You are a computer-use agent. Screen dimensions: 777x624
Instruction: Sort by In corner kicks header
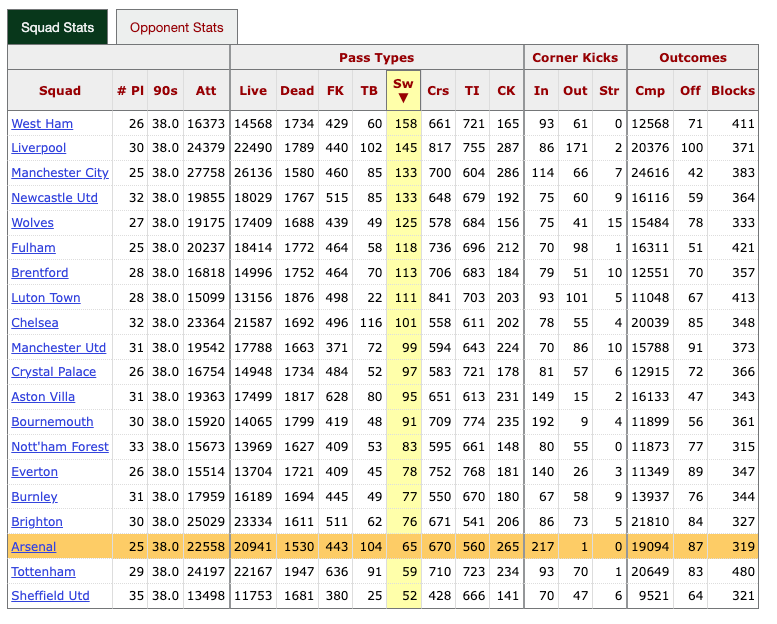coord(541,91)
